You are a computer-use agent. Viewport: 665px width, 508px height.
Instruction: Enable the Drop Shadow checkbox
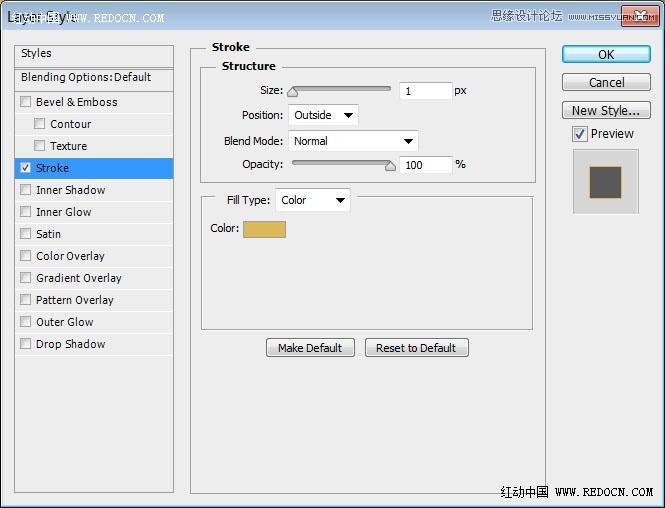[26, 344]
